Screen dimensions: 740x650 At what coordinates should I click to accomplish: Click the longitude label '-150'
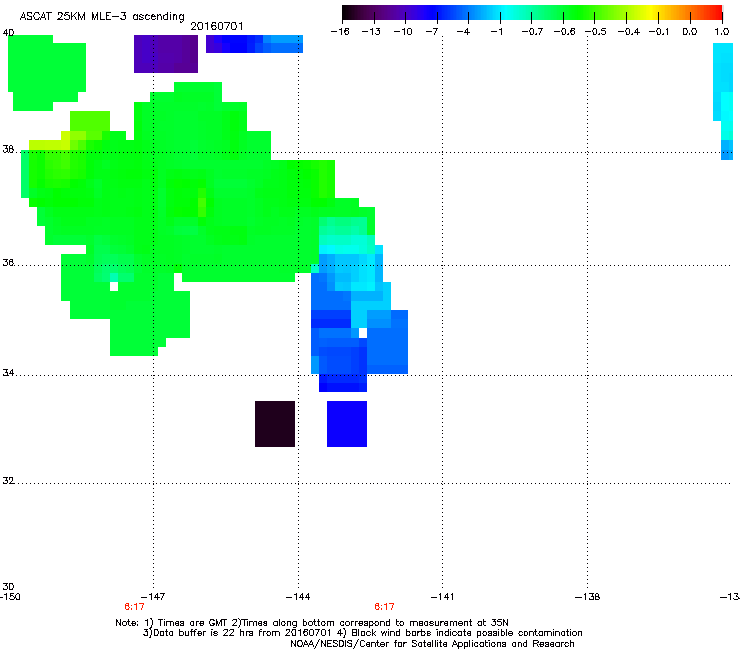pyautogui.click(x=10, y=597)
